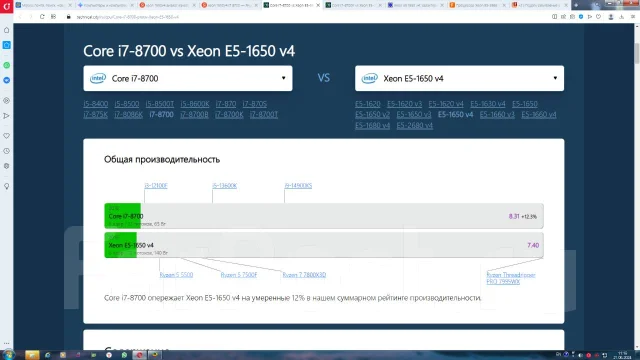Open the Opera menu logo button
The height and width of the screenshot is (360, 640).
tap(7, 6)
